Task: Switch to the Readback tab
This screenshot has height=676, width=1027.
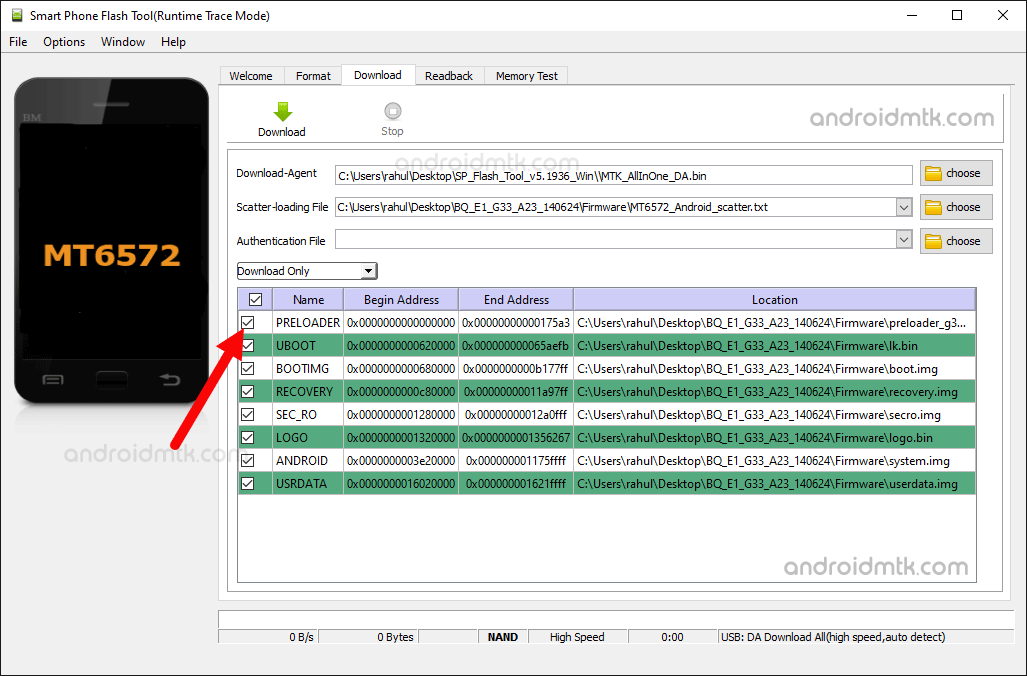Action: point(449,76)
